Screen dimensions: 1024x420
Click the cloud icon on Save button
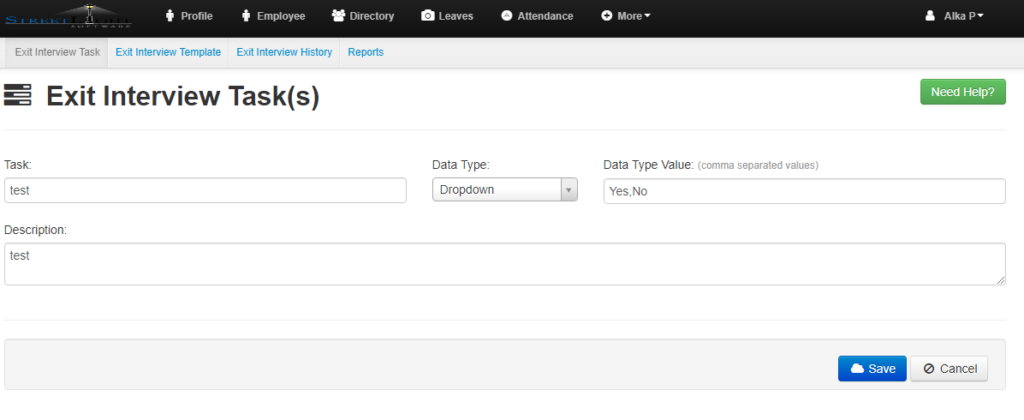point(857,368)
